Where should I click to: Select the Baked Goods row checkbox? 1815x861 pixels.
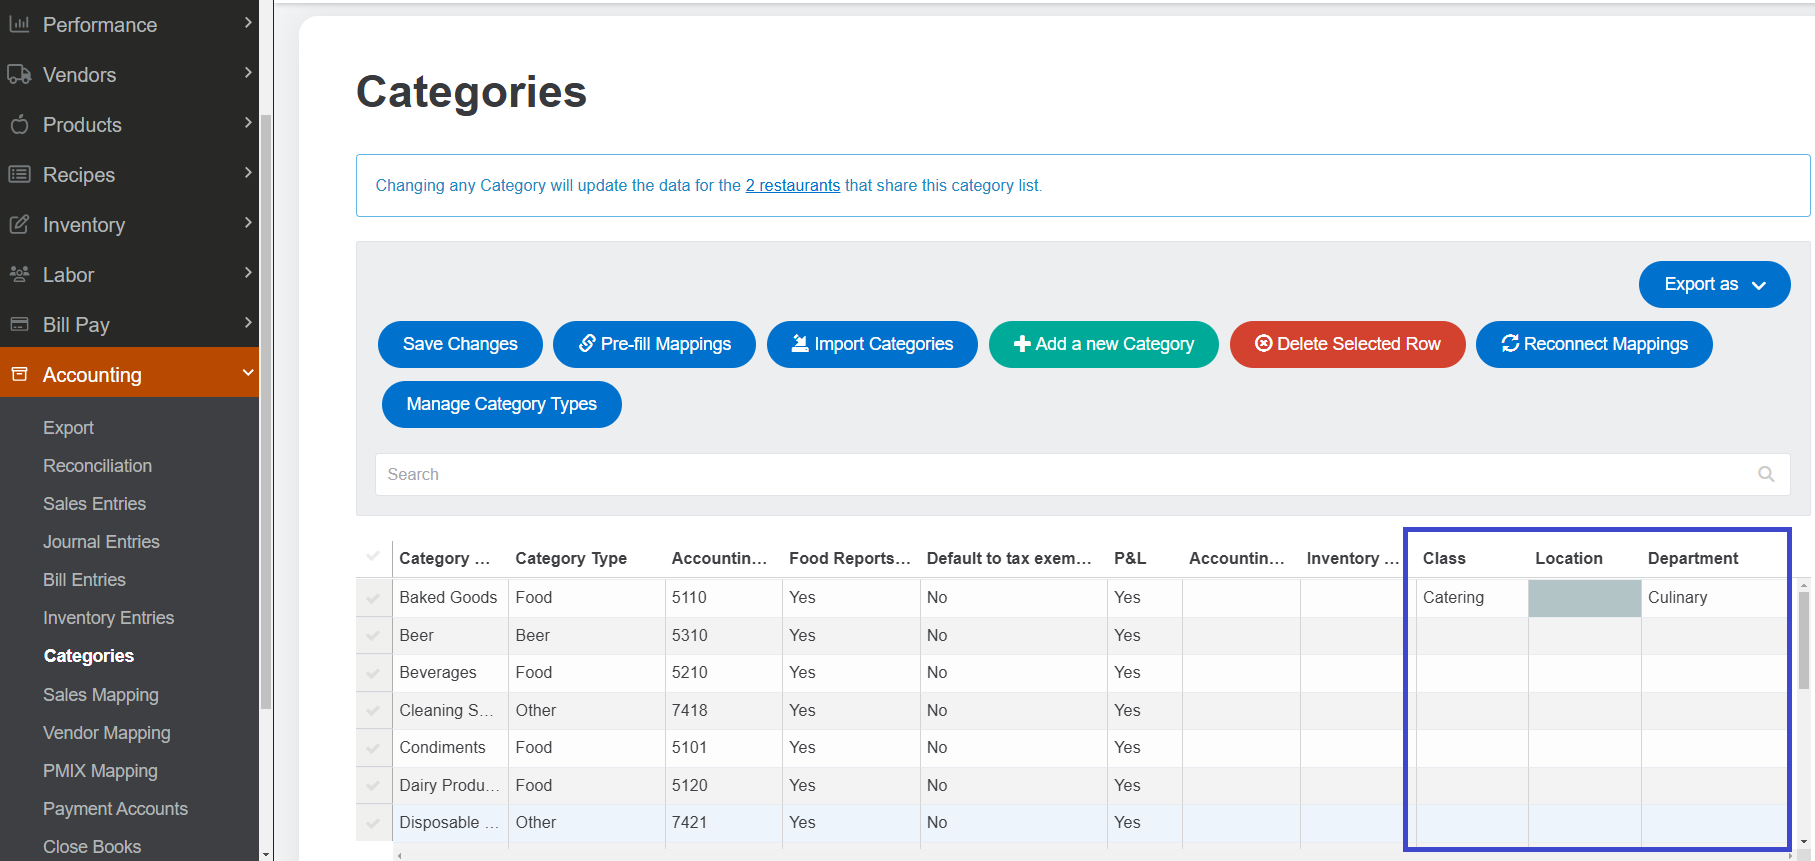tap(373, 598)
